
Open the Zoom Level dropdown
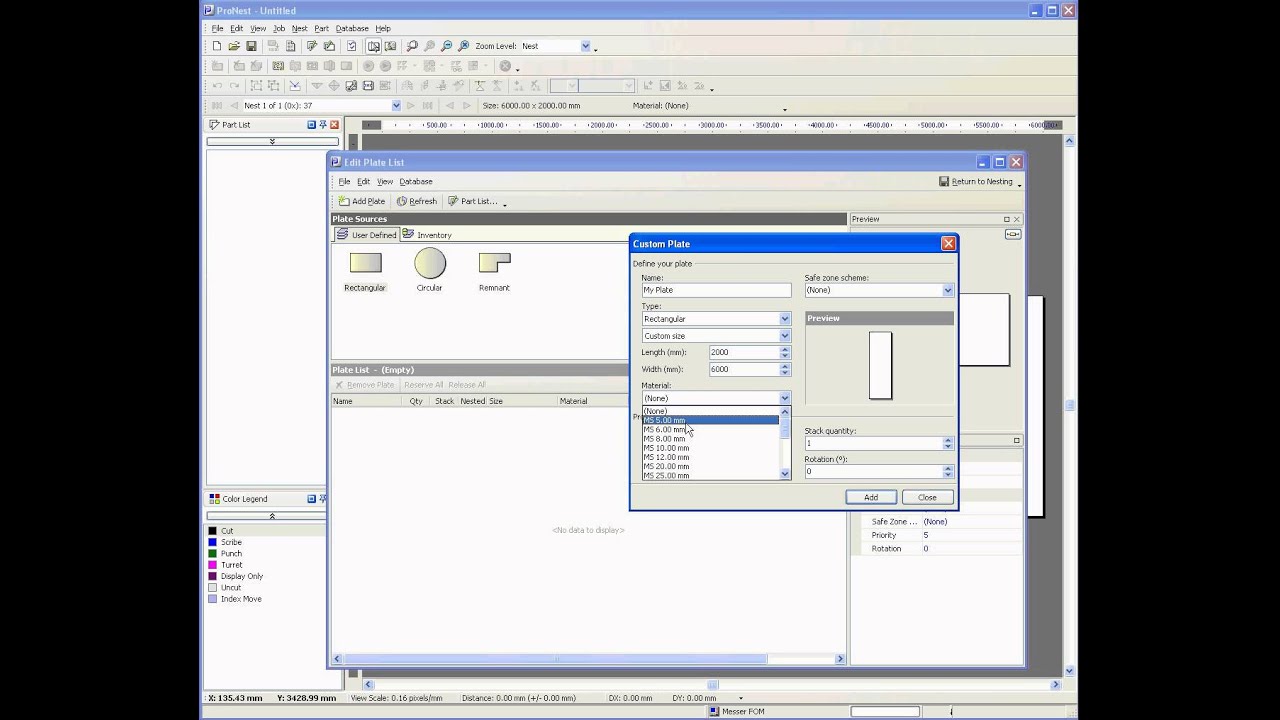pyautogui.click(x=585, y=46)
